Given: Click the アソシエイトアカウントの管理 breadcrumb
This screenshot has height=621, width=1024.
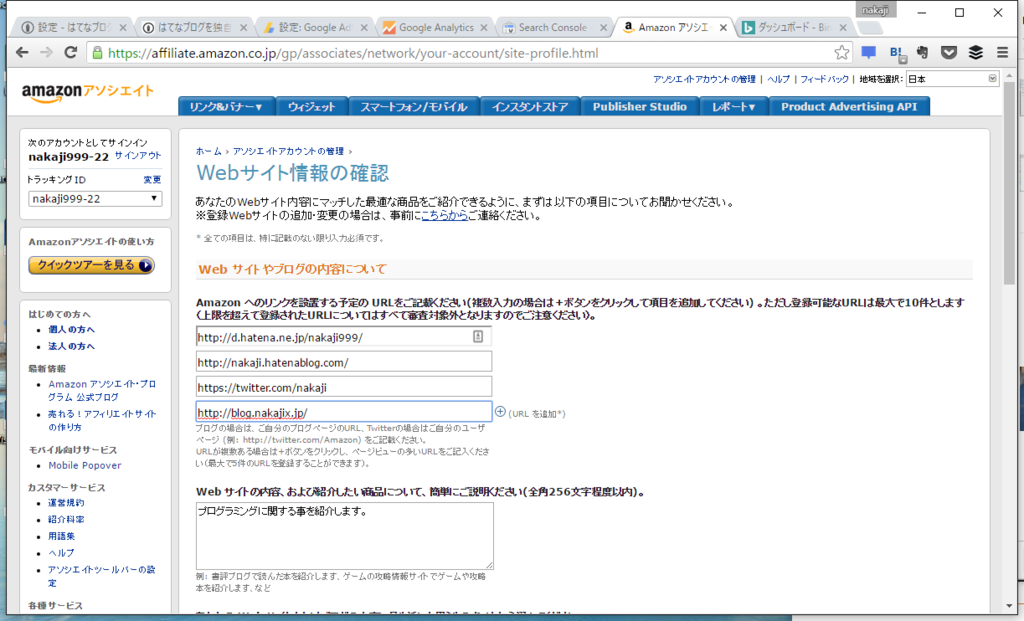Looking at the screenshot, I should click(288, 151).
